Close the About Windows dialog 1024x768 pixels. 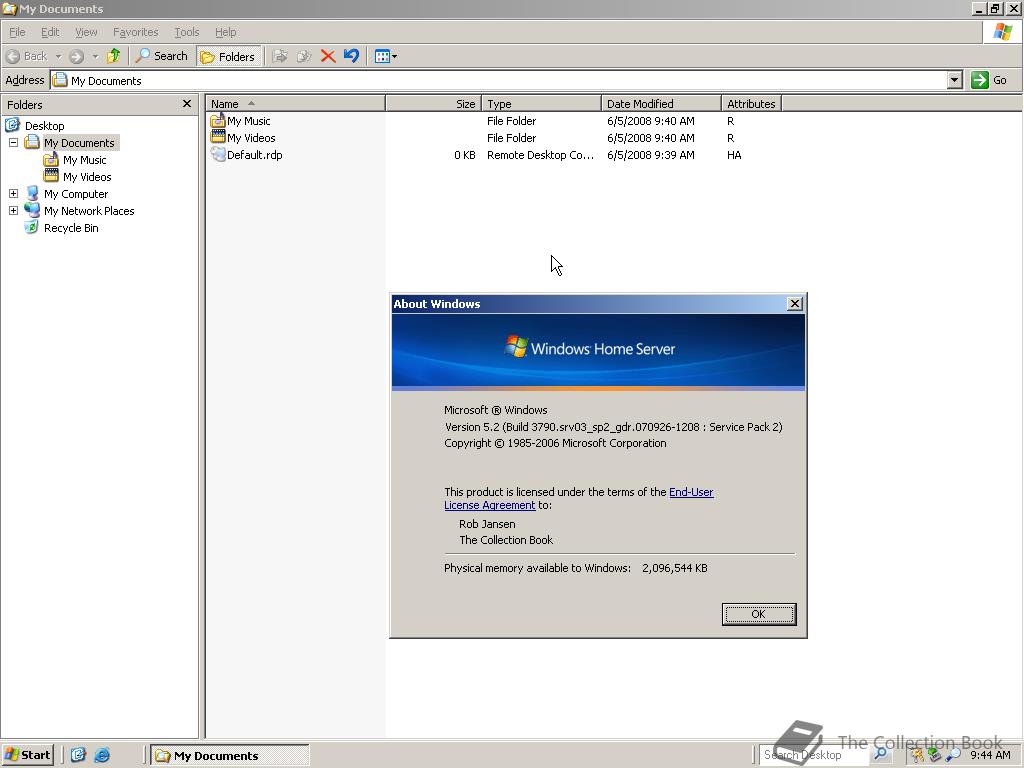795,304
